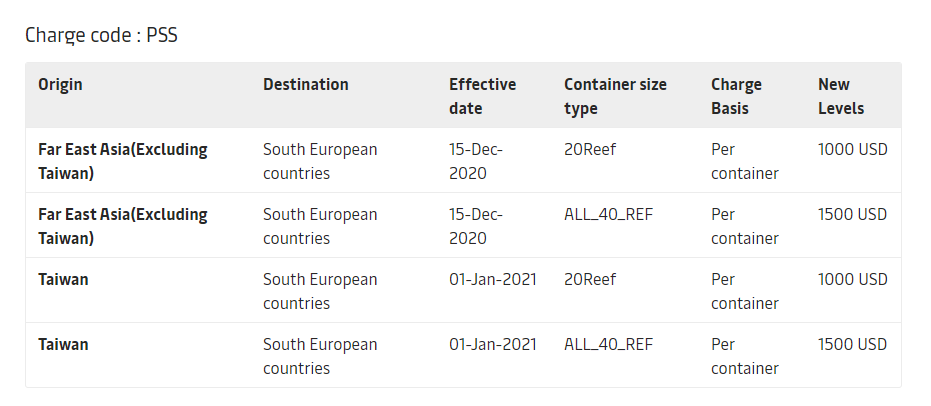Click second row's Far East Asia origin cell
This screenshot has width=931, height=406.
click(123, 226)
